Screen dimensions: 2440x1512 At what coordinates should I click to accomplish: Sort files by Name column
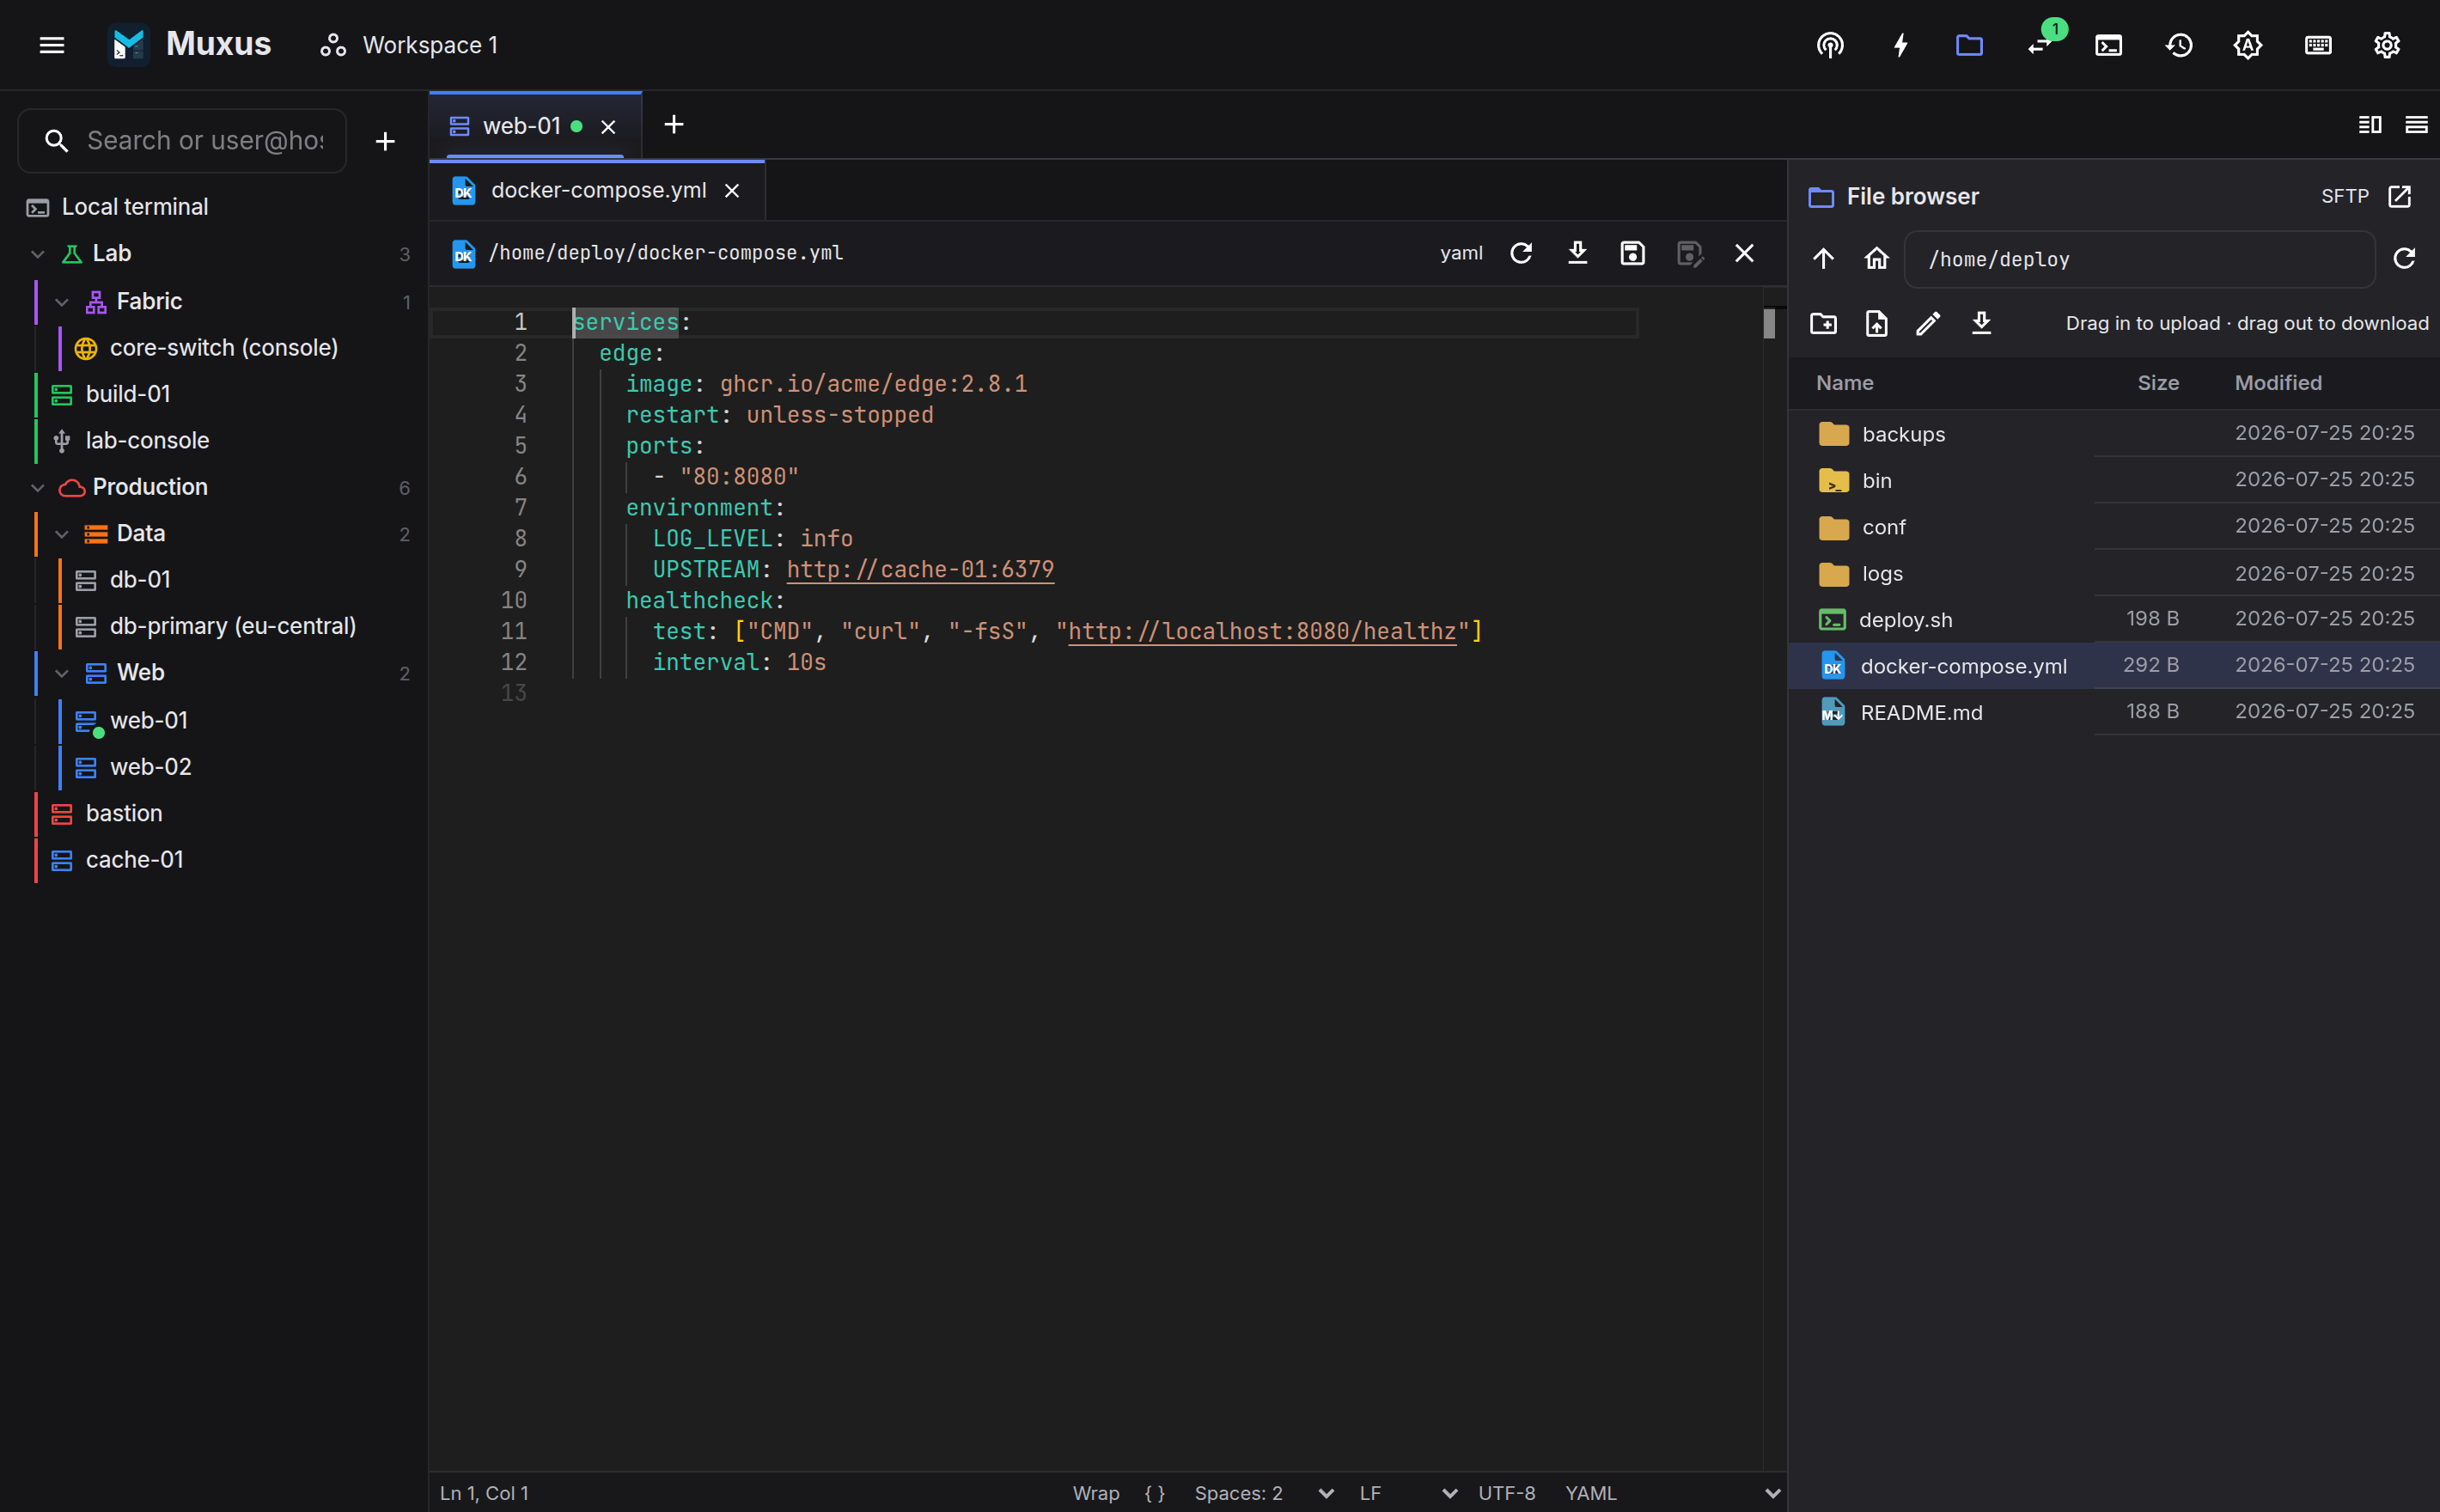pyautogui.click(x=1844, y=383)
